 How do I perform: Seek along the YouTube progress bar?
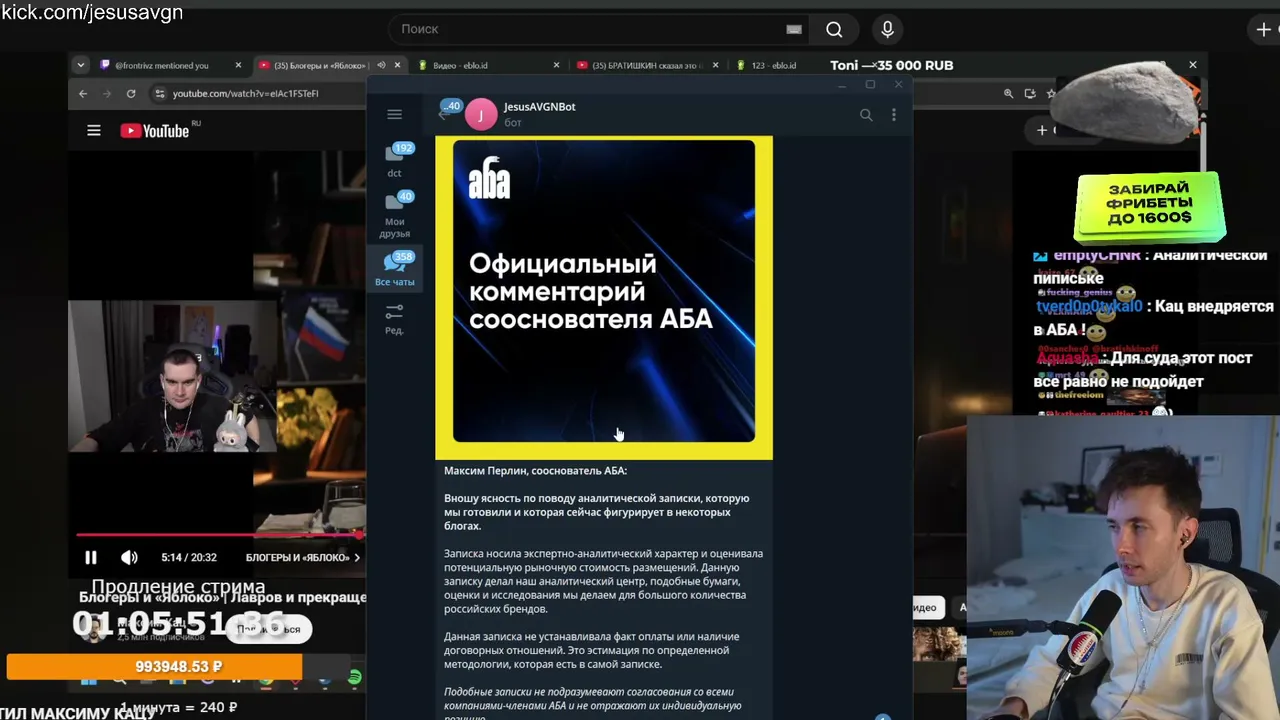click(221, 536)
